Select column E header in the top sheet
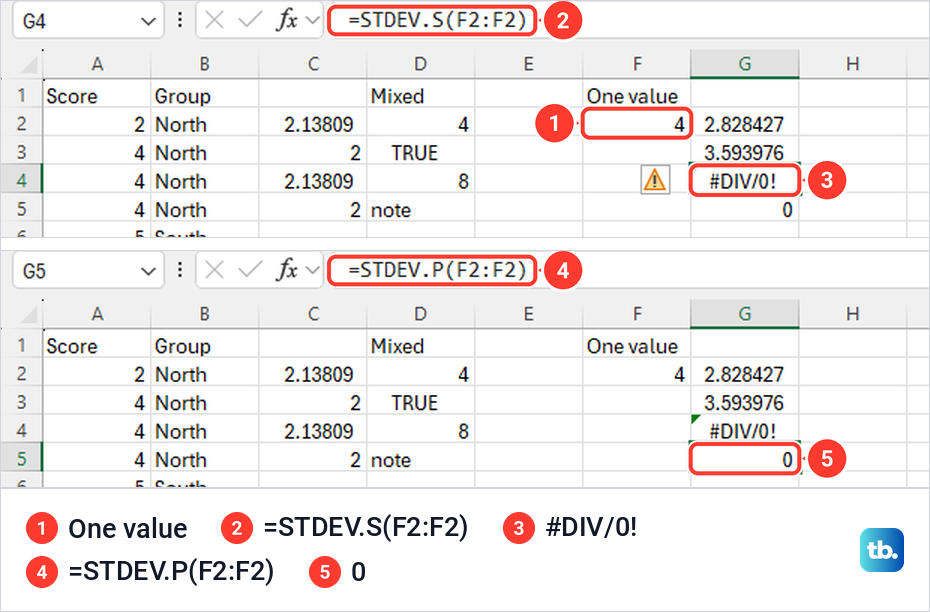Viewport: 930px width, 612px height. (528, 64)
